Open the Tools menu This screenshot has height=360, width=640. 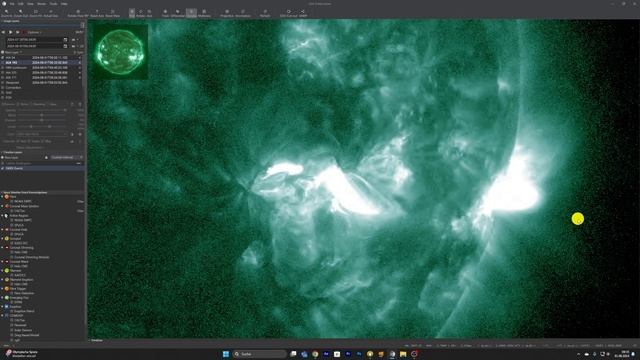click(53, 4)
